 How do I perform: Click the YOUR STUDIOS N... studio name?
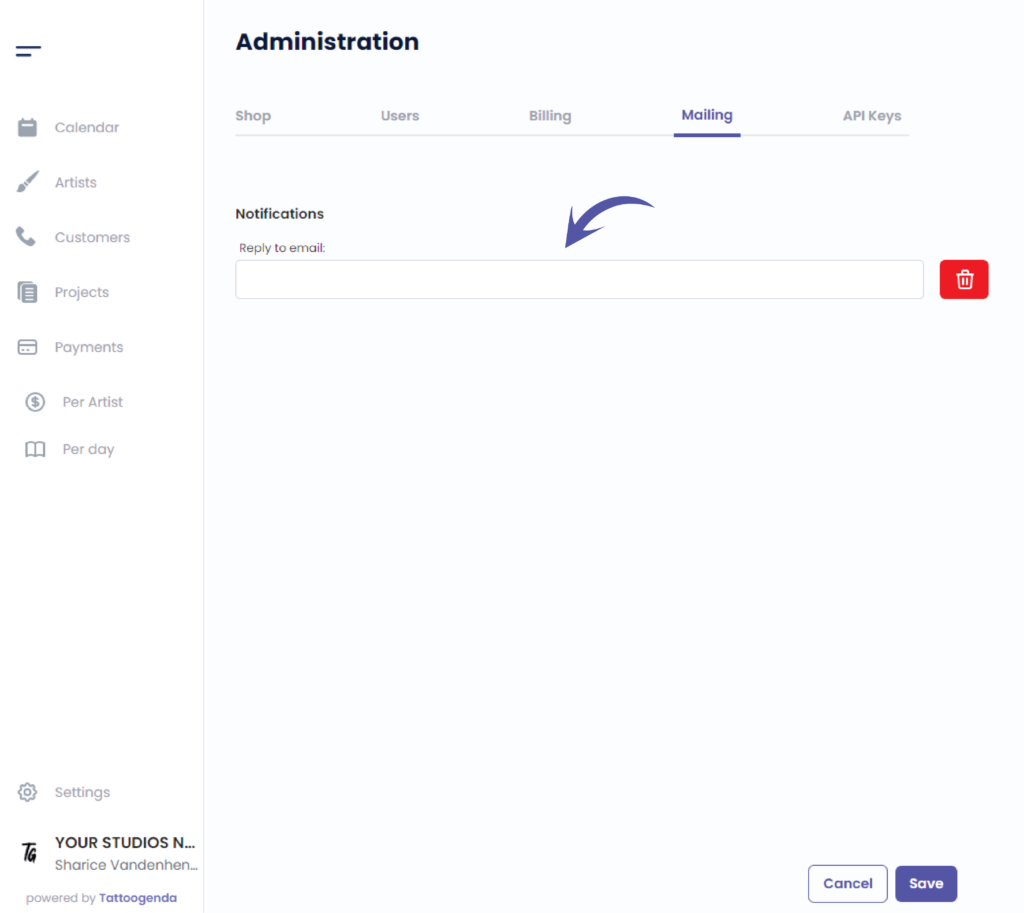tap(125, 842)
